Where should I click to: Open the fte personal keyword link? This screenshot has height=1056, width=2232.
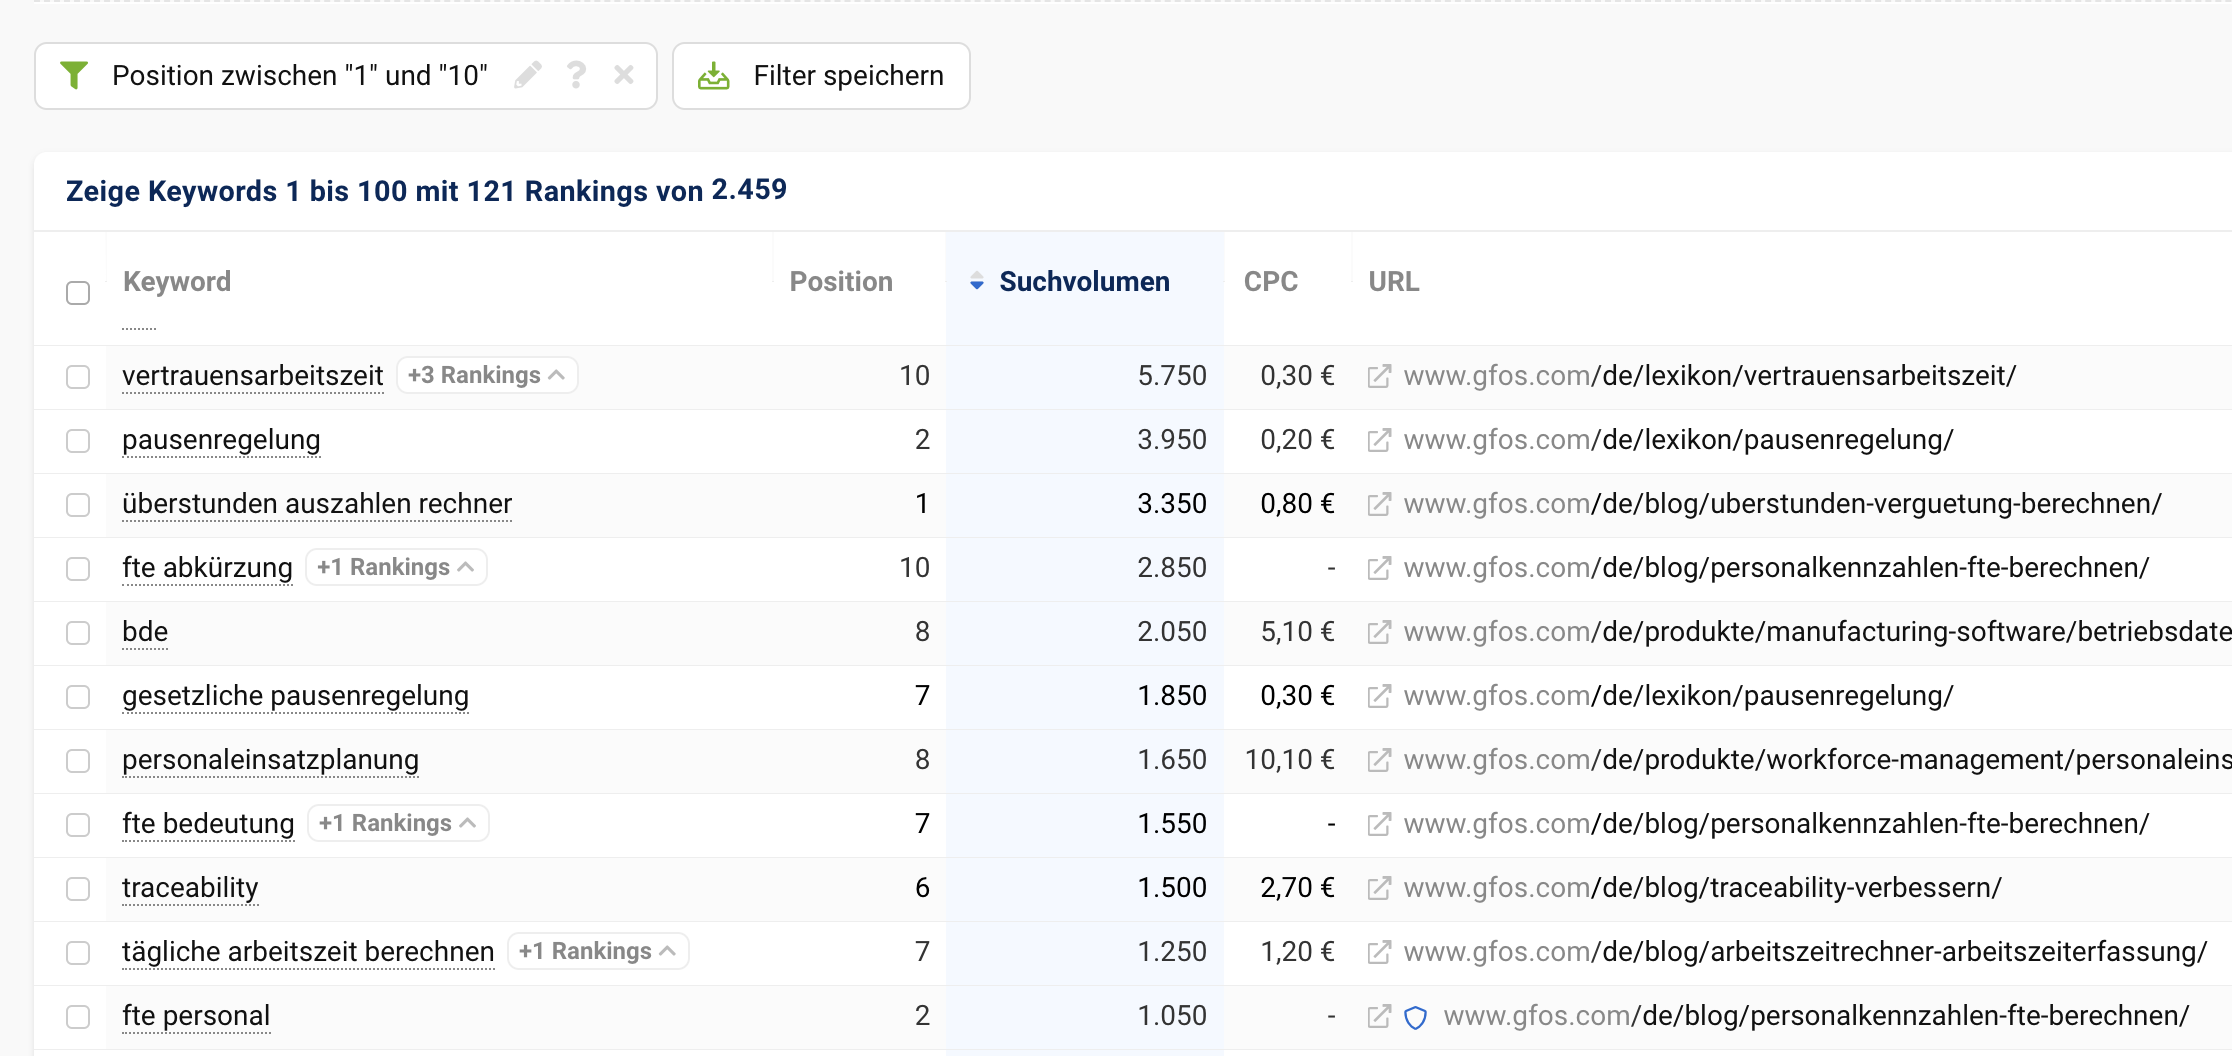196,1016
